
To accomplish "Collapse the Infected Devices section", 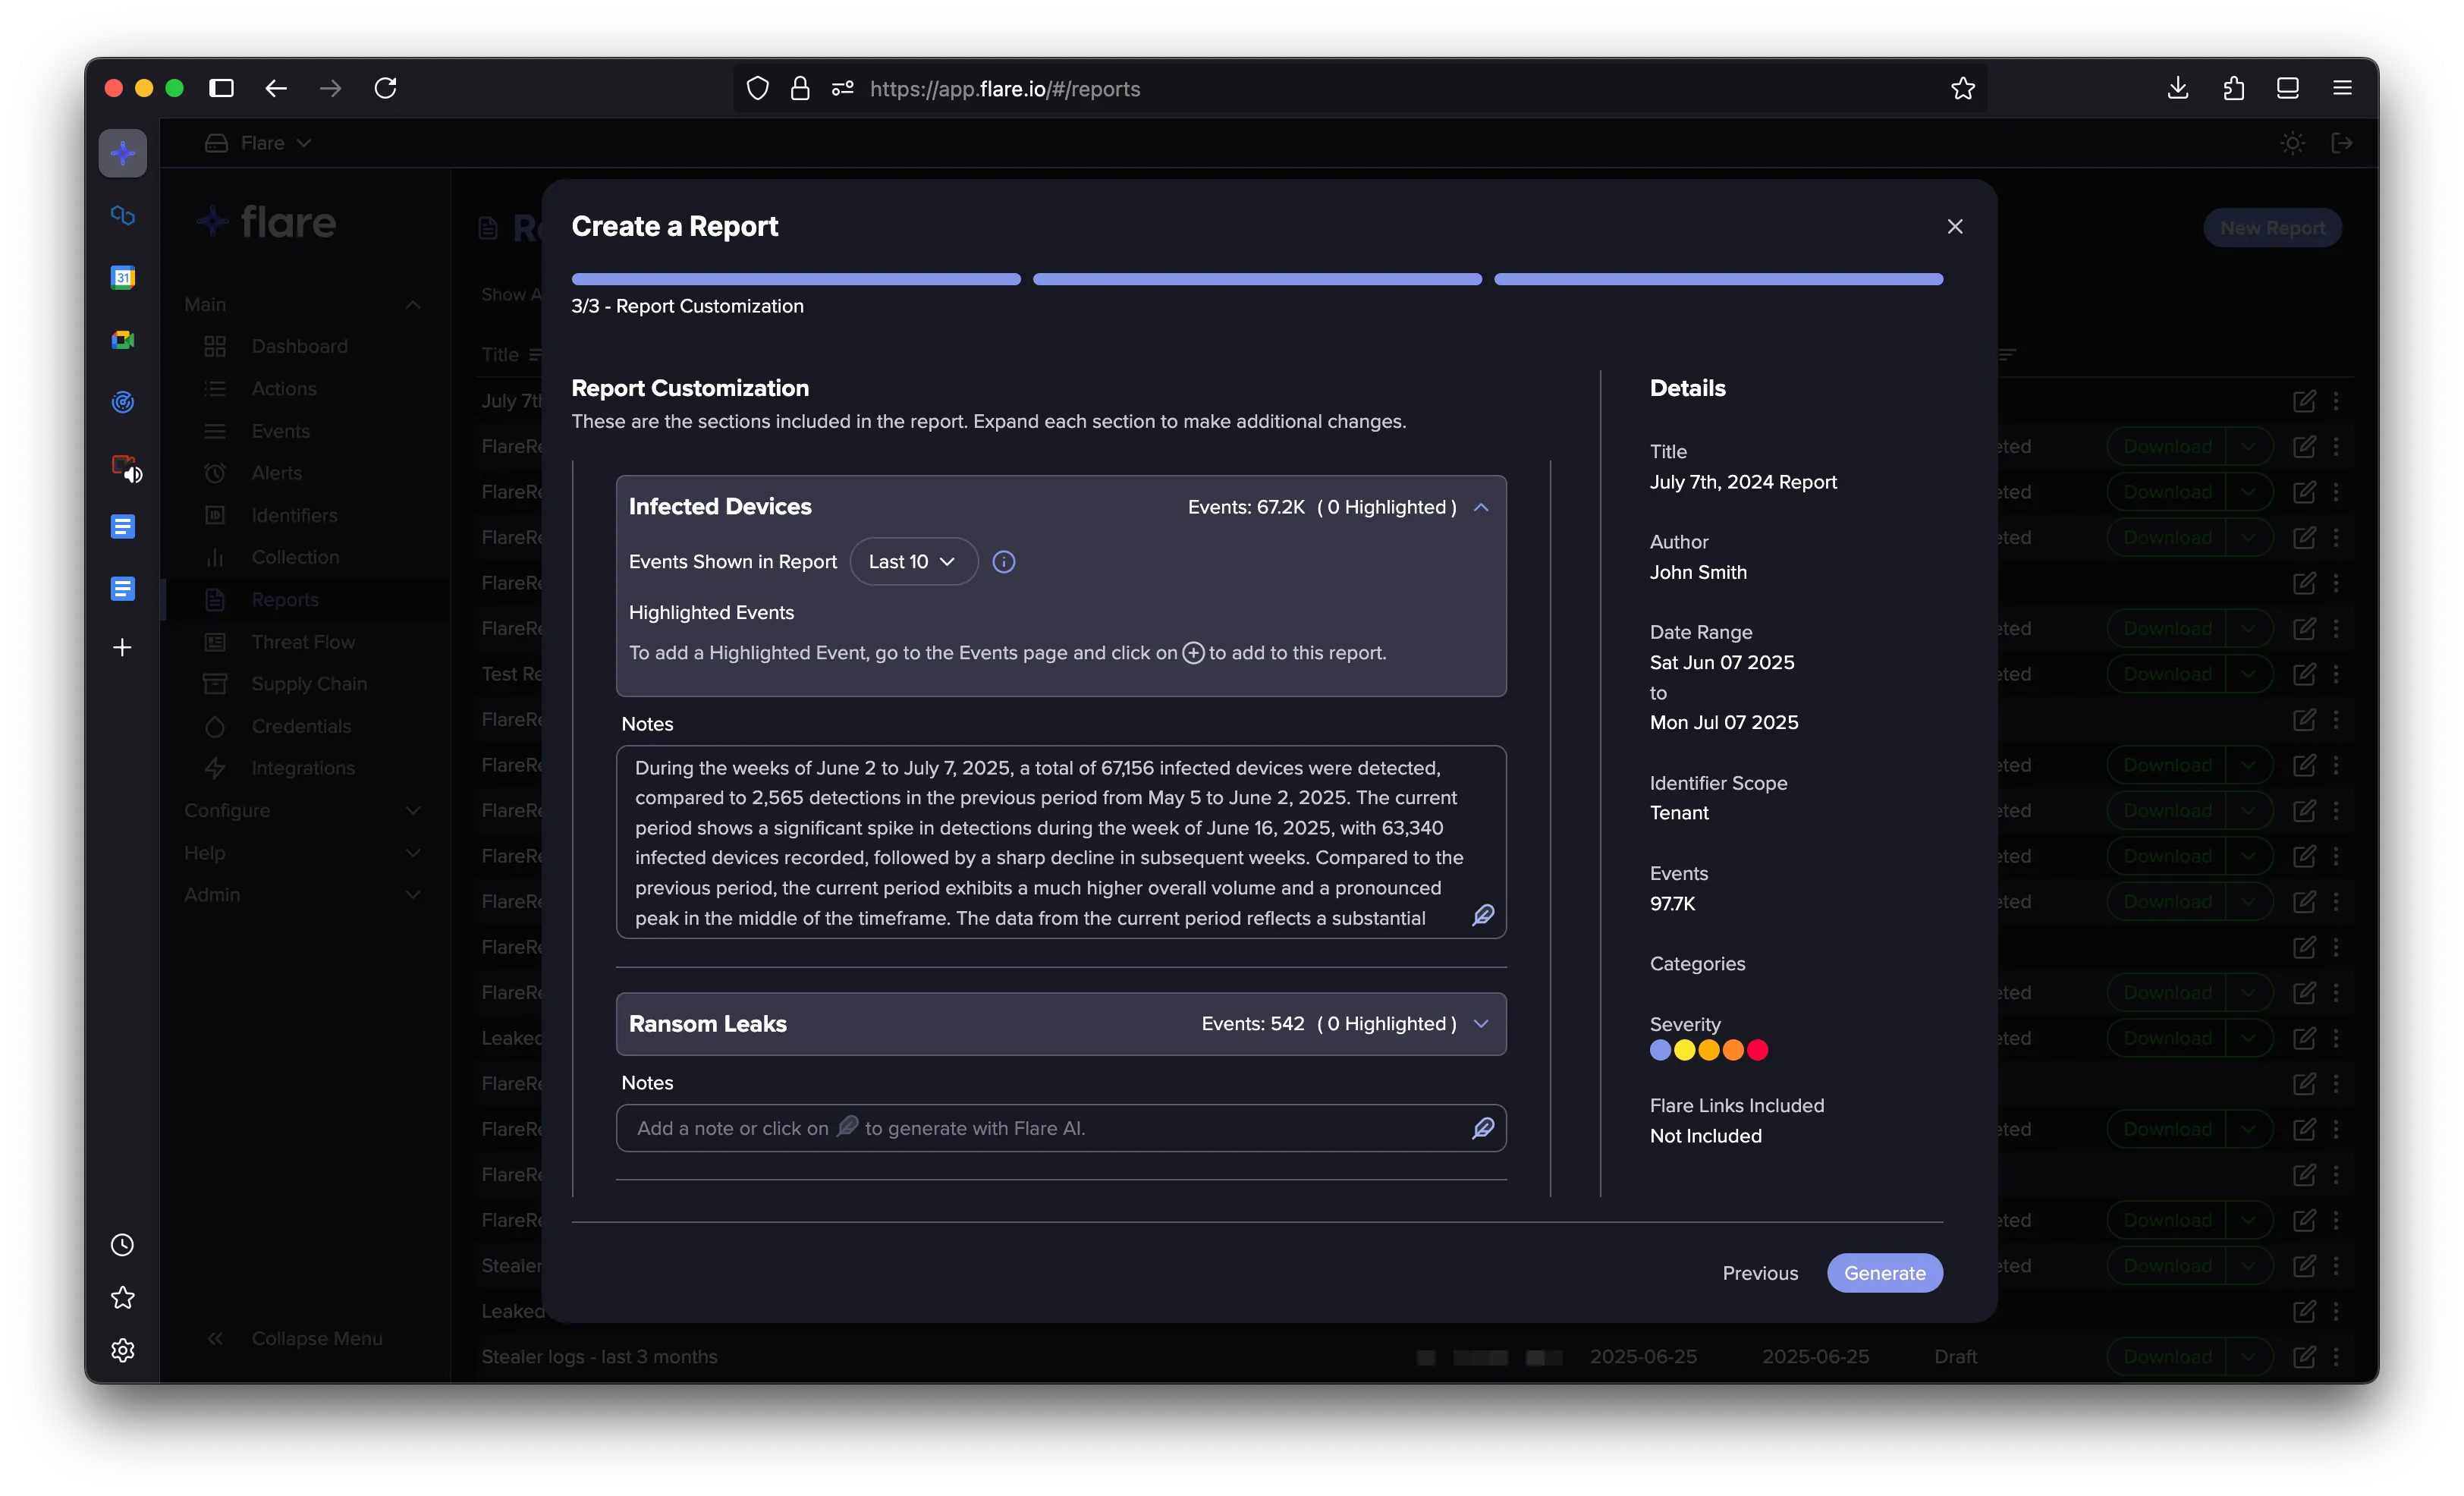I will point(1481,507).
